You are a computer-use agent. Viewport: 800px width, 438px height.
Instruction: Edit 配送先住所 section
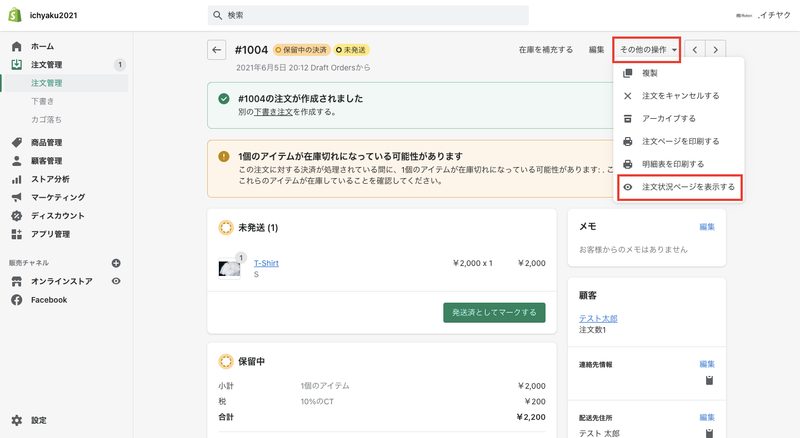click(707, 417)
